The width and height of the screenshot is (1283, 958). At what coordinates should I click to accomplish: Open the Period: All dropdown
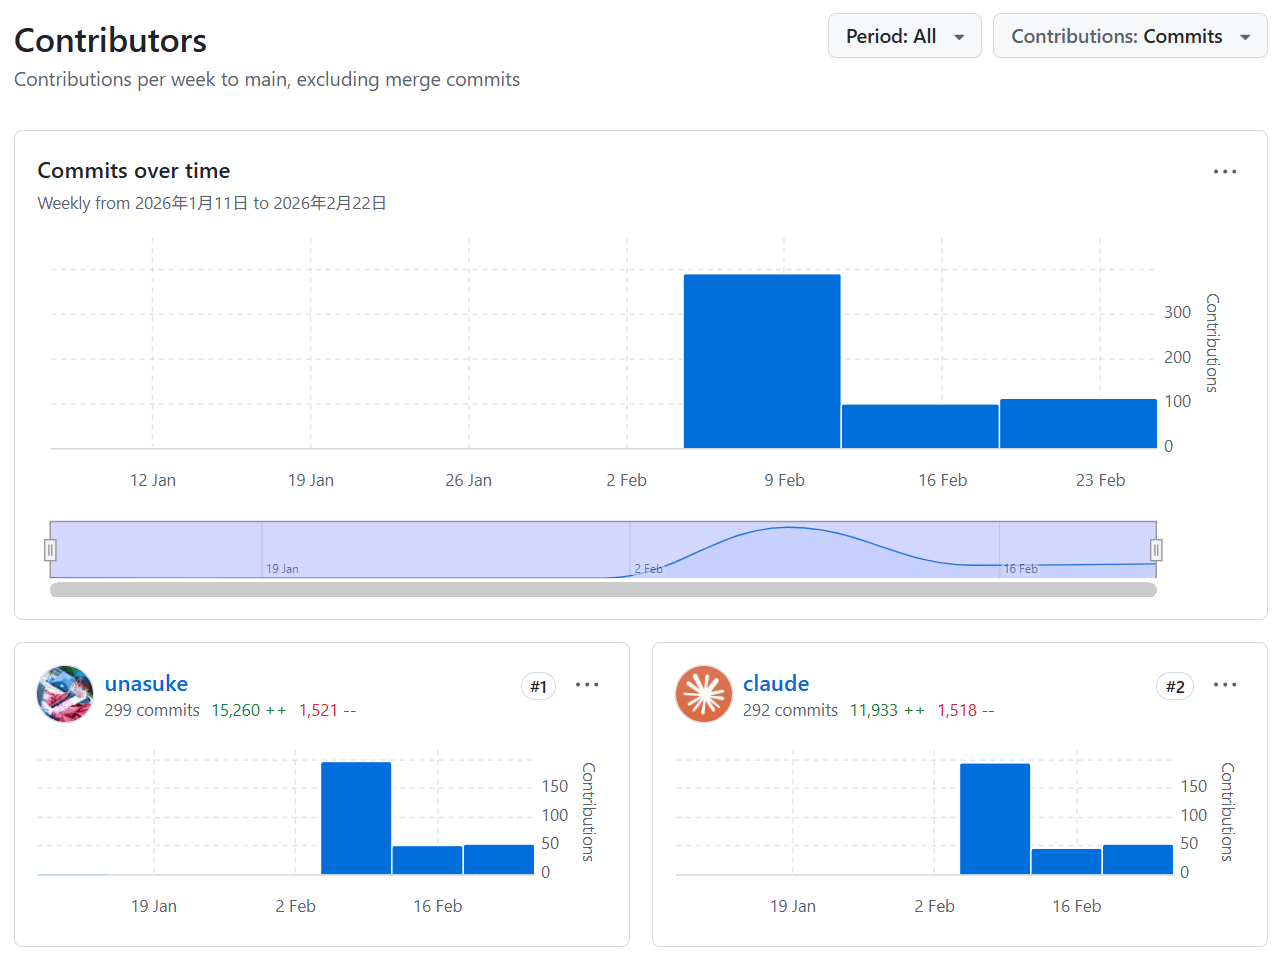tap(904, 35)
